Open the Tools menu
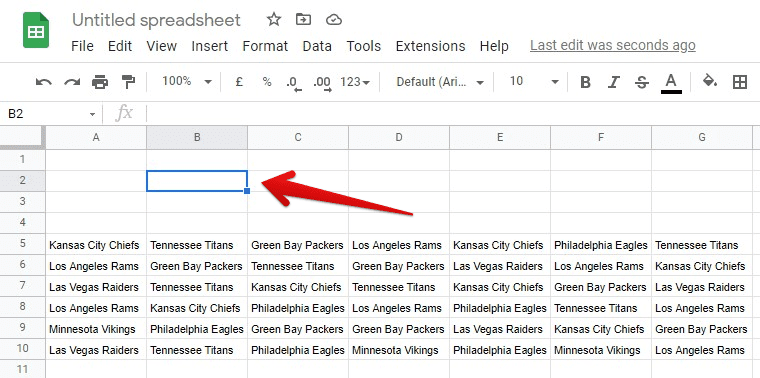The image size is (760, 378). point(364,46)
